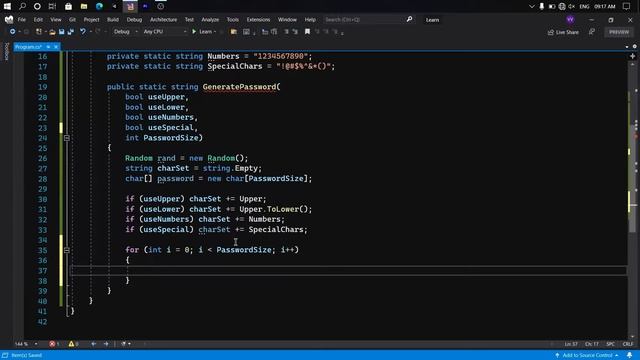Open the Window menu

[287, 20]
